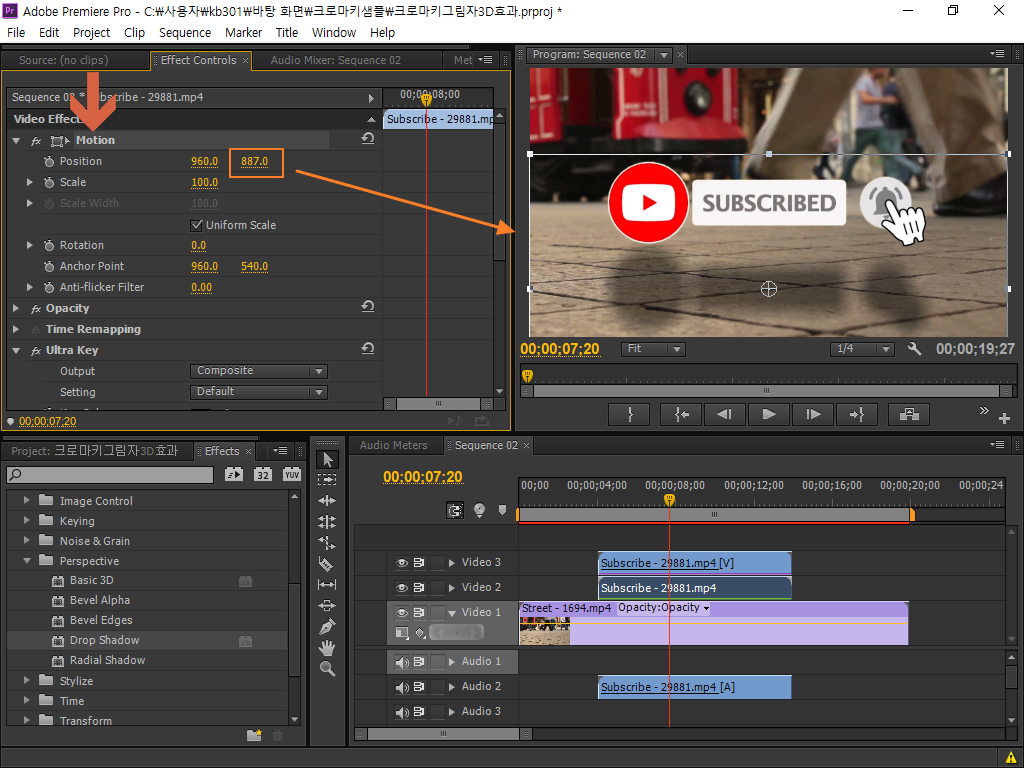Add a marker in the timeline
Viewport: 1024px width, 768px height.
[502, 510]
